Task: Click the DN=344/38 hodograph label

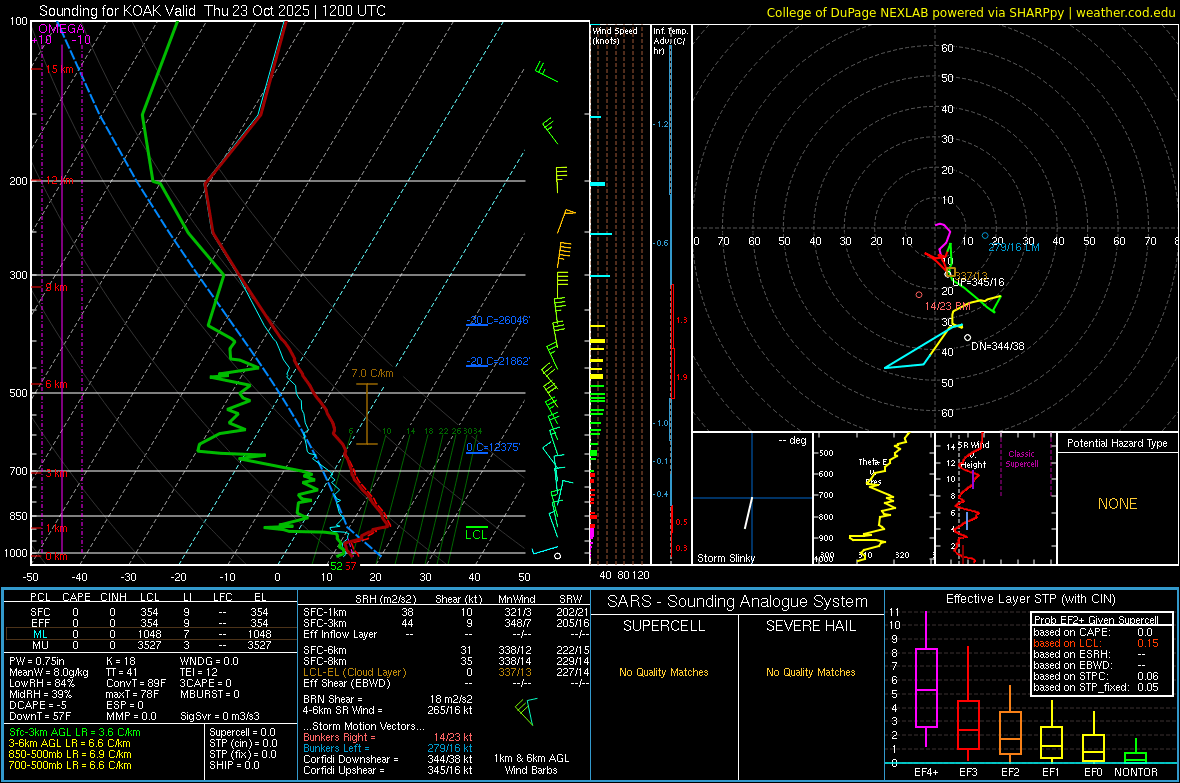Action: click(997, 346)
